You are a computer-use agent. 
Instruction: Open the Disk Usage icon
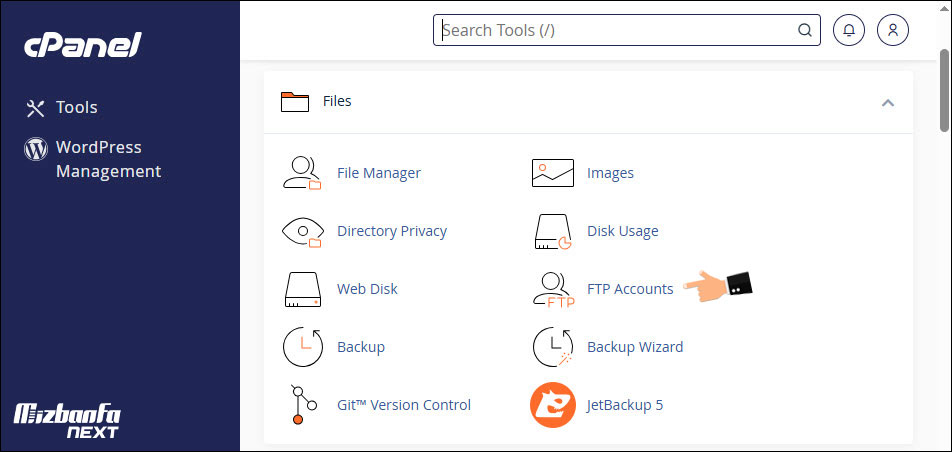[x=552, y=231]
